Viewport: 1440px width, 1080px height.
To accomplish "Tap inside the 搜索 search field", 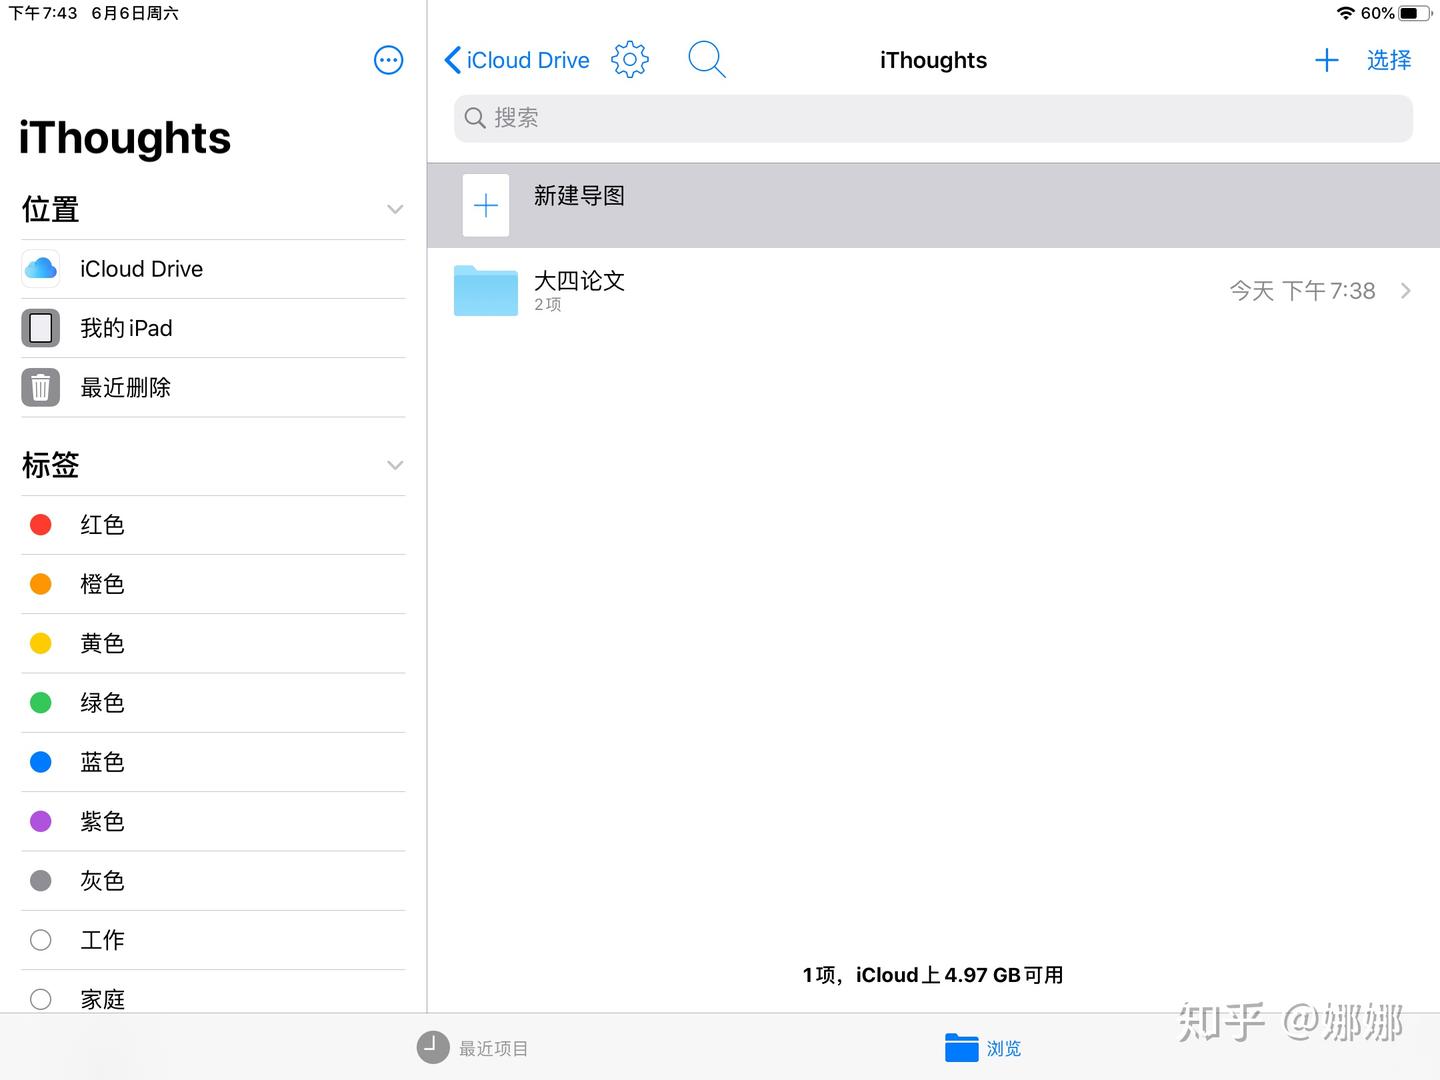I will [930, 118].
